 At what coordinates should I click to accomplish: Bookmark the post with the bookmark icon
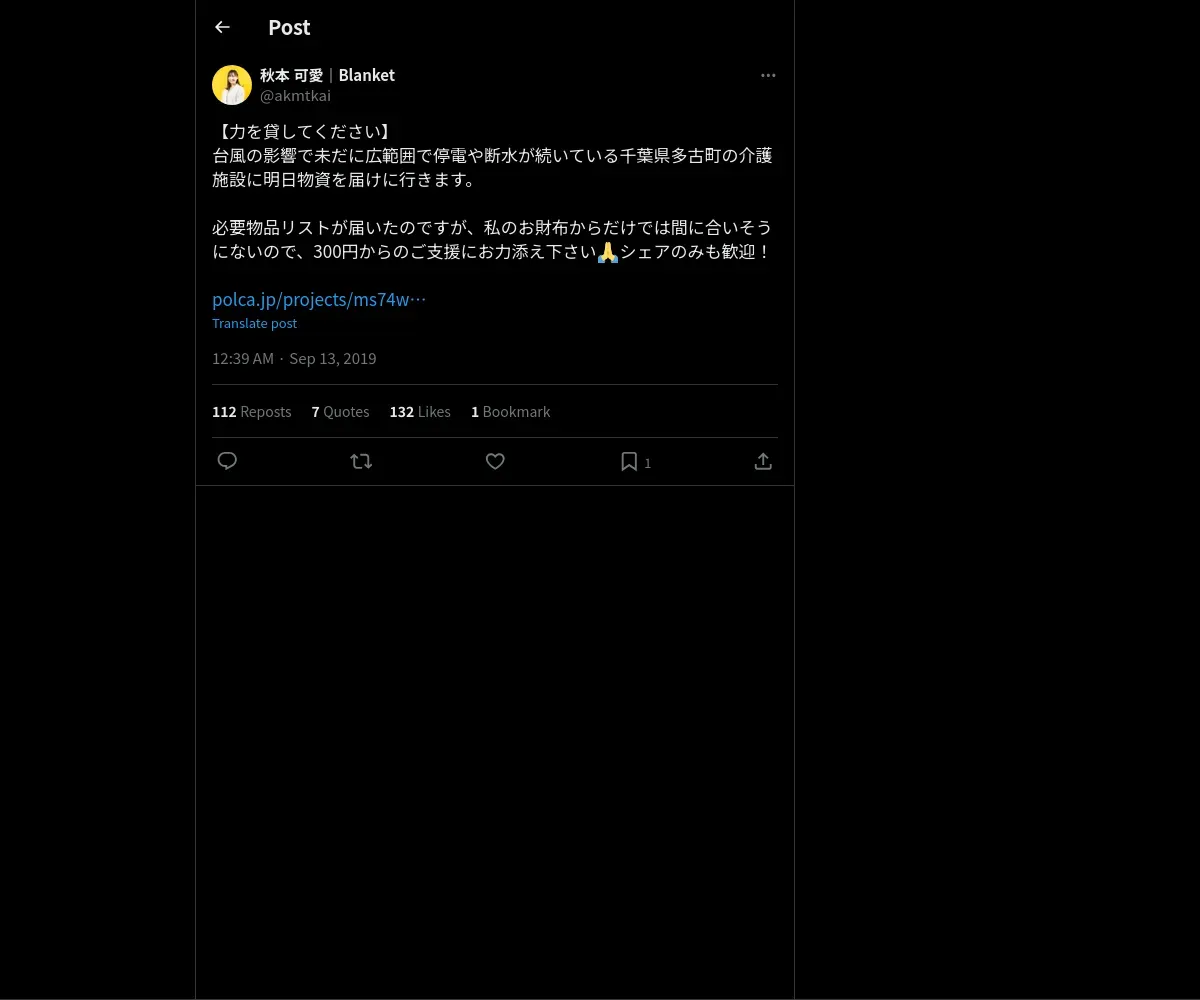tap(629, 461)
